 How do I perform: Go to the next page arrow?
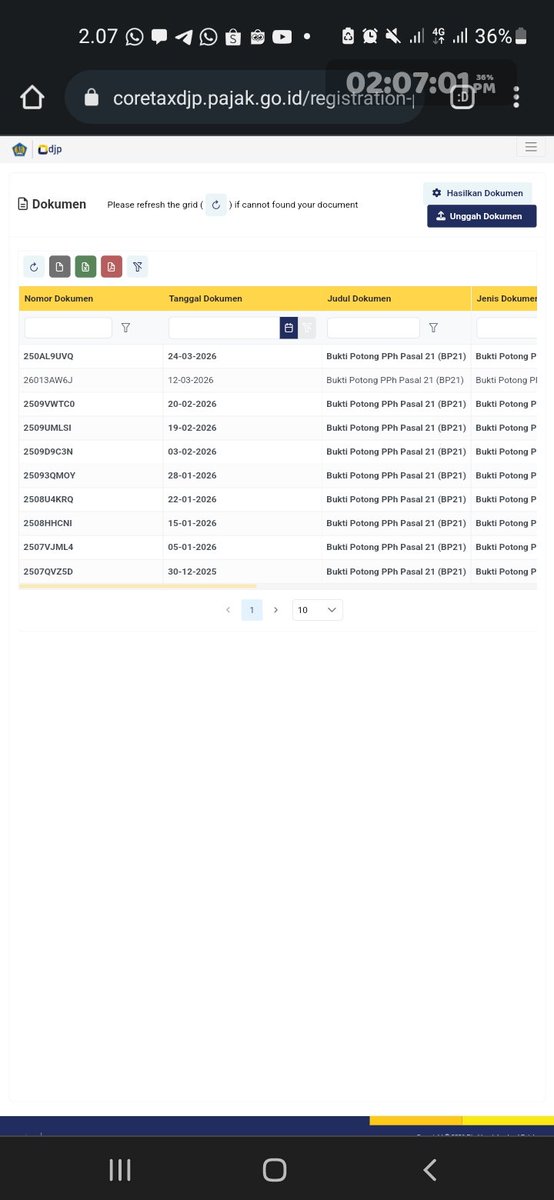point(276,610)
